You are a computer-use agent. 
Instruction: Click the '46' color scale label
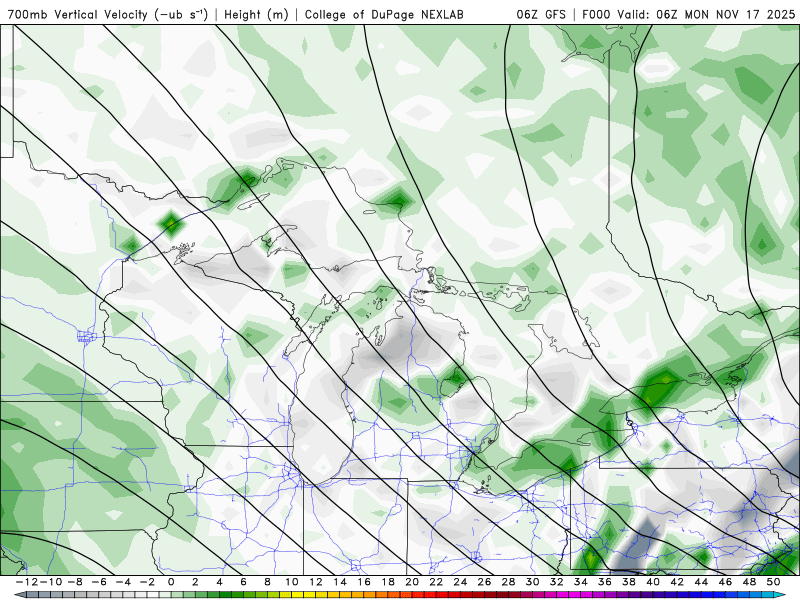click(x=725, y=582)
